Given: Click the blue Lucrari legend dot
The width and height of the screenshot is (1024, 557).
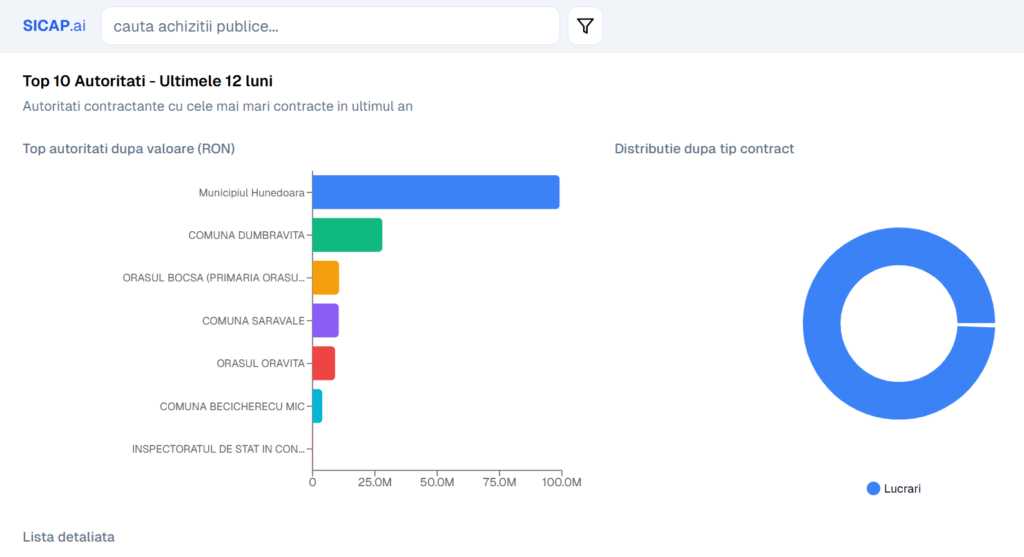Looking at the screenshot, I should point(873,488).
